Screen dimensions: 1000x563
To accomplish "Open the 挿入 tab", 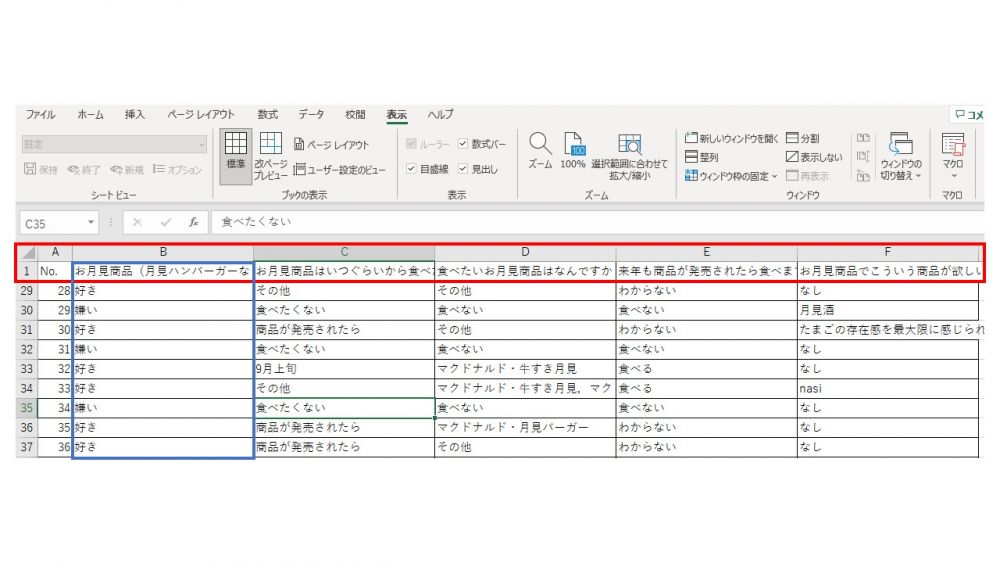I will click(135, 115).
